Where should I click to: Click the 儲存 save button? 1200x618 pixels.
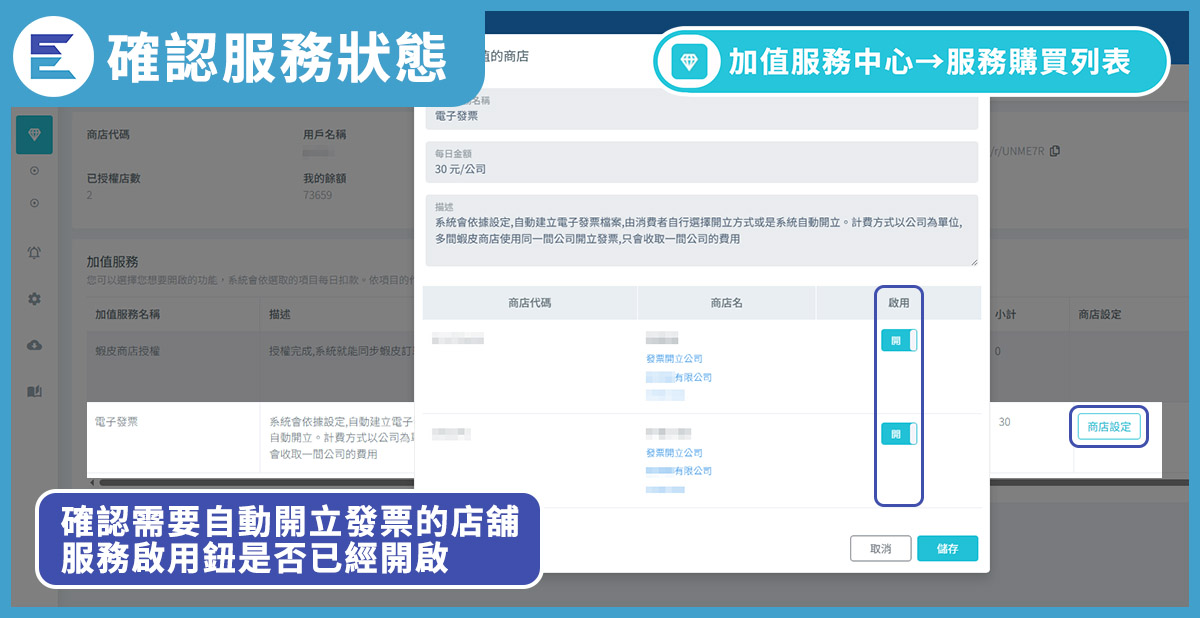coord(947,548)
